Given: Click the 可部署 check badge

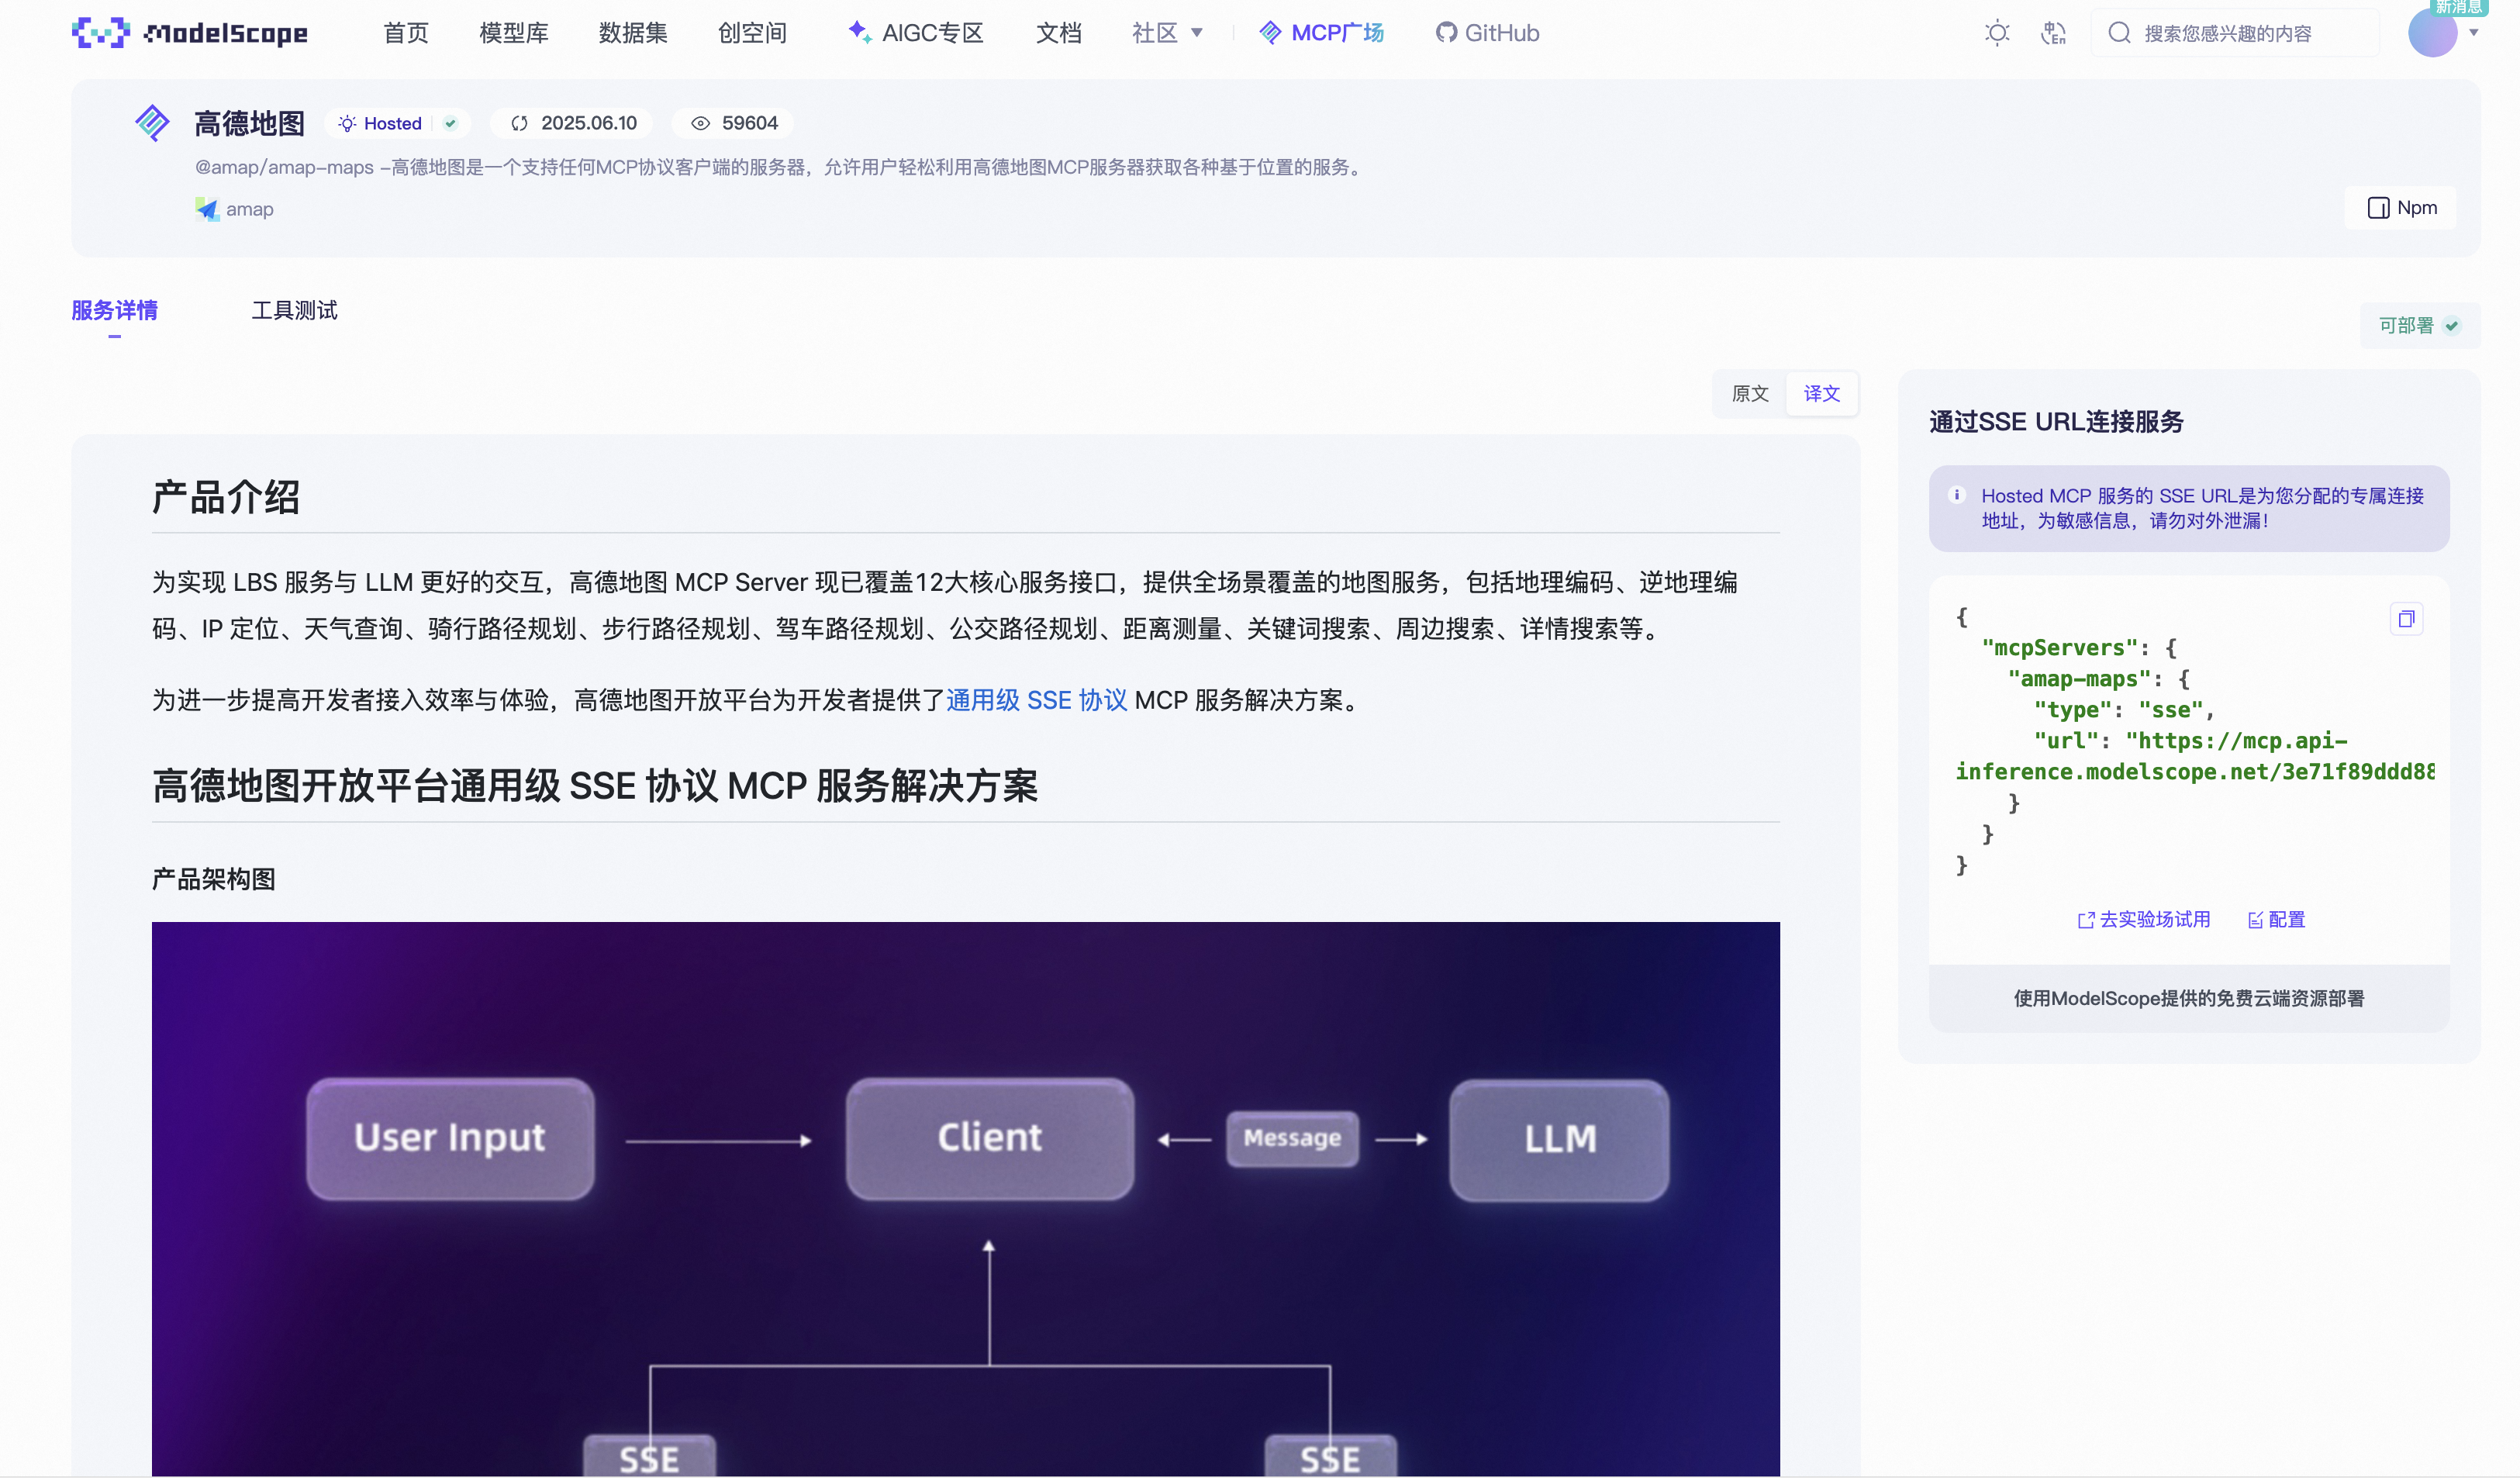Looking at the screenshot, I should point(2451,326).
